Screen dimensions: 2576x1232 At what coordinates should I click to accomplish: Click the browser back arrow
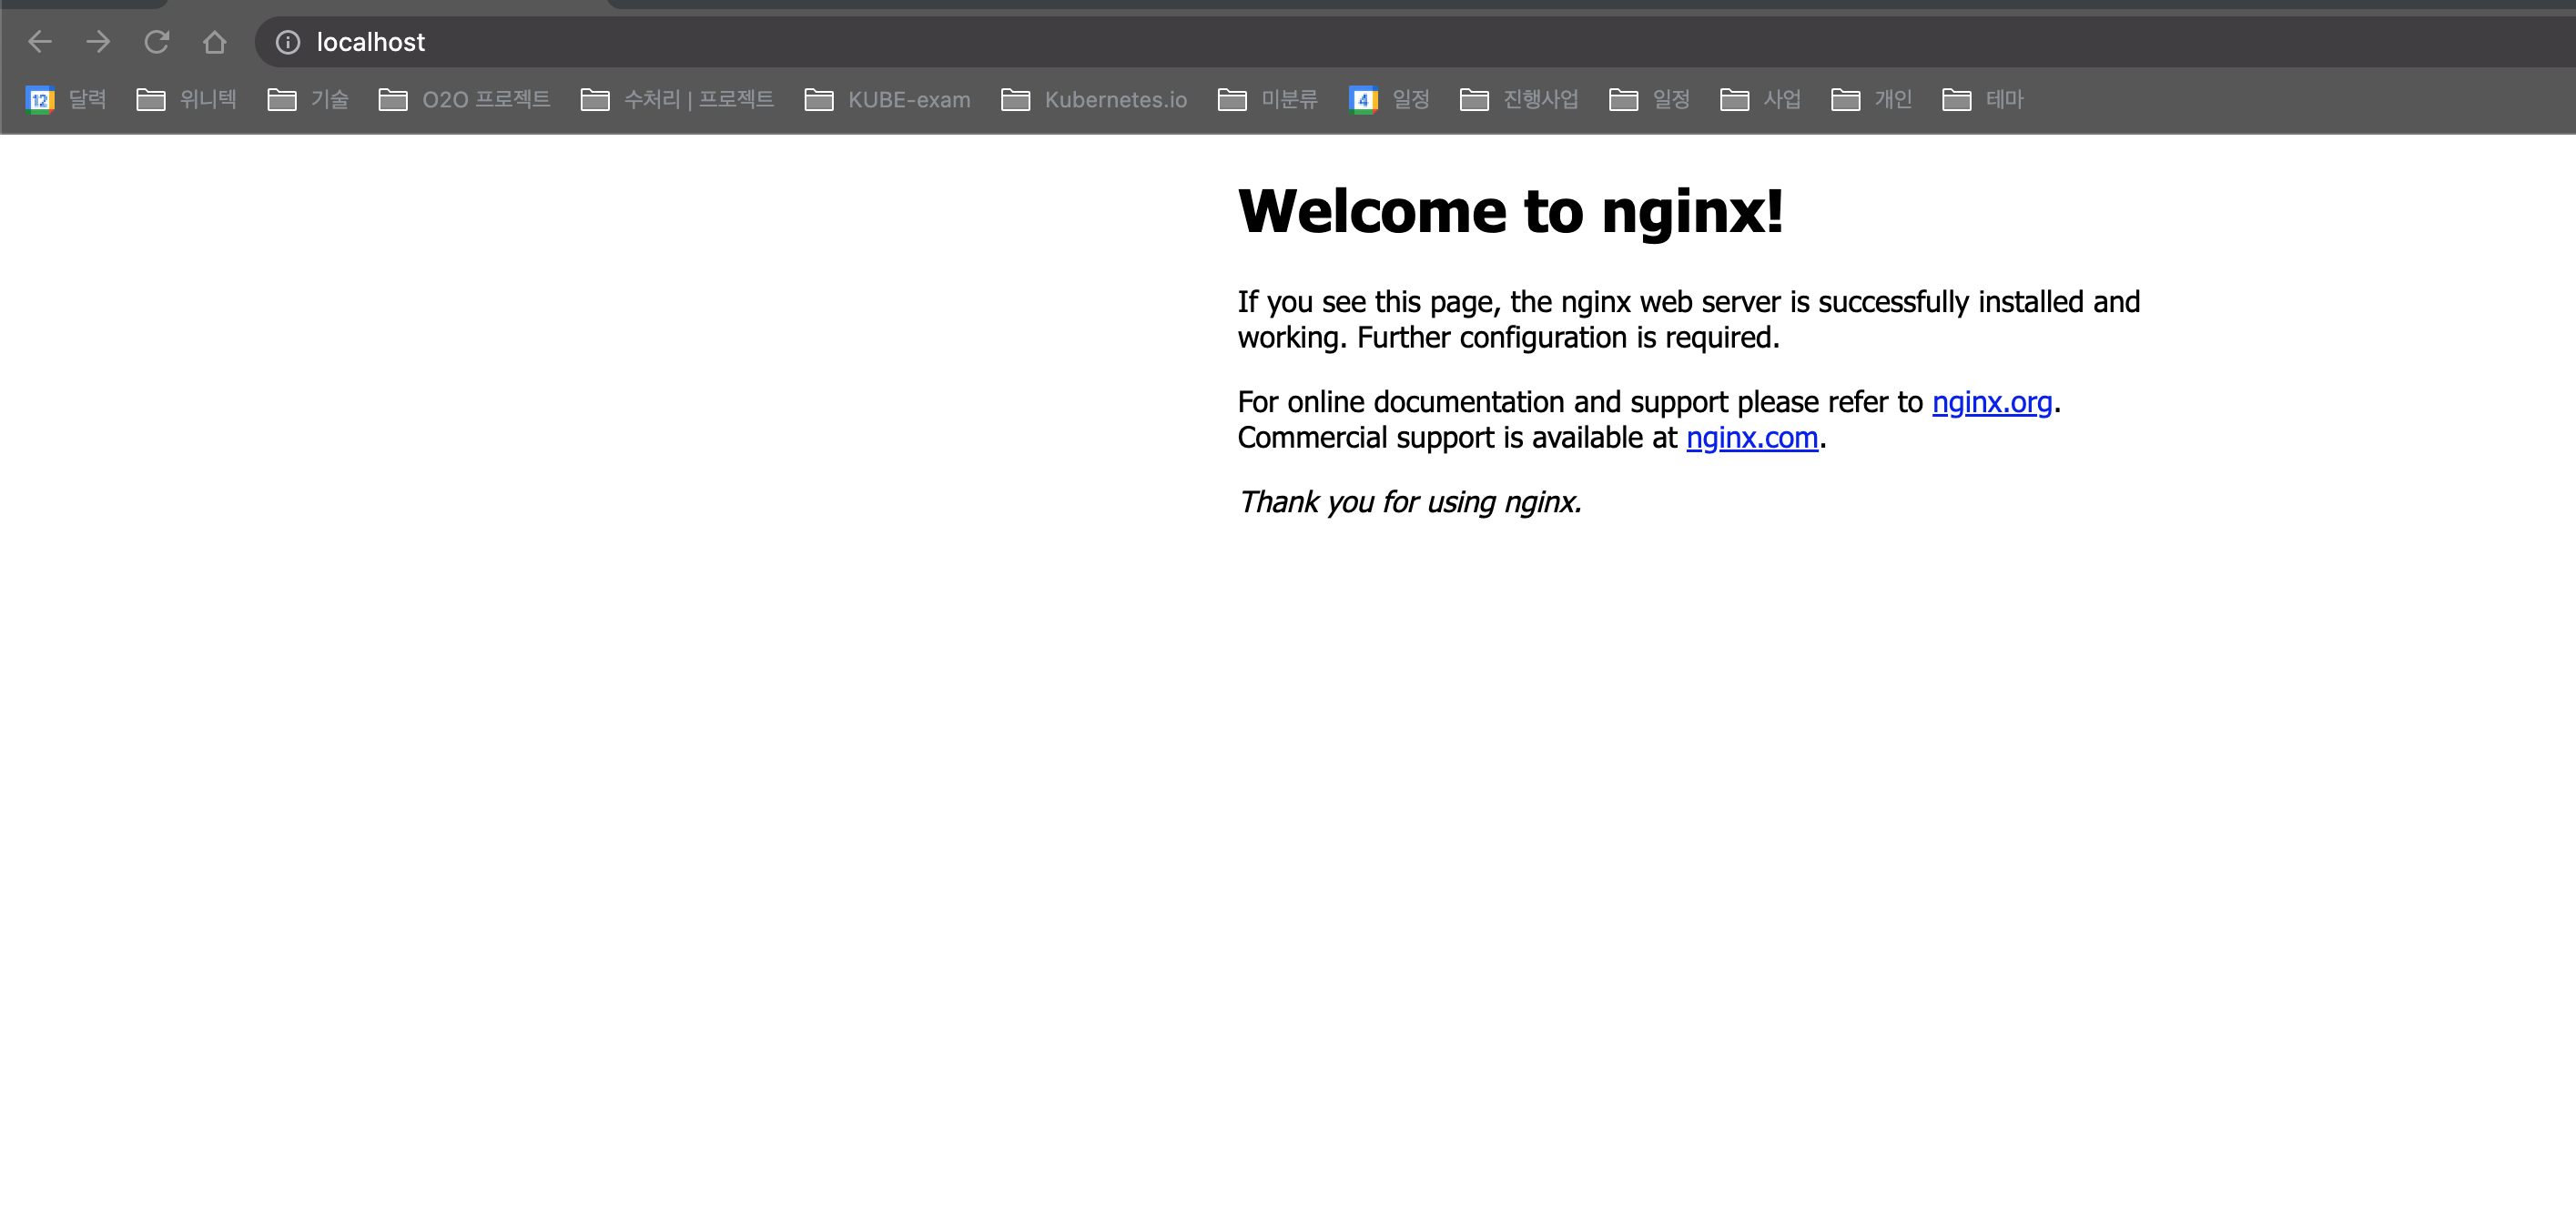(x=40, y=42)
